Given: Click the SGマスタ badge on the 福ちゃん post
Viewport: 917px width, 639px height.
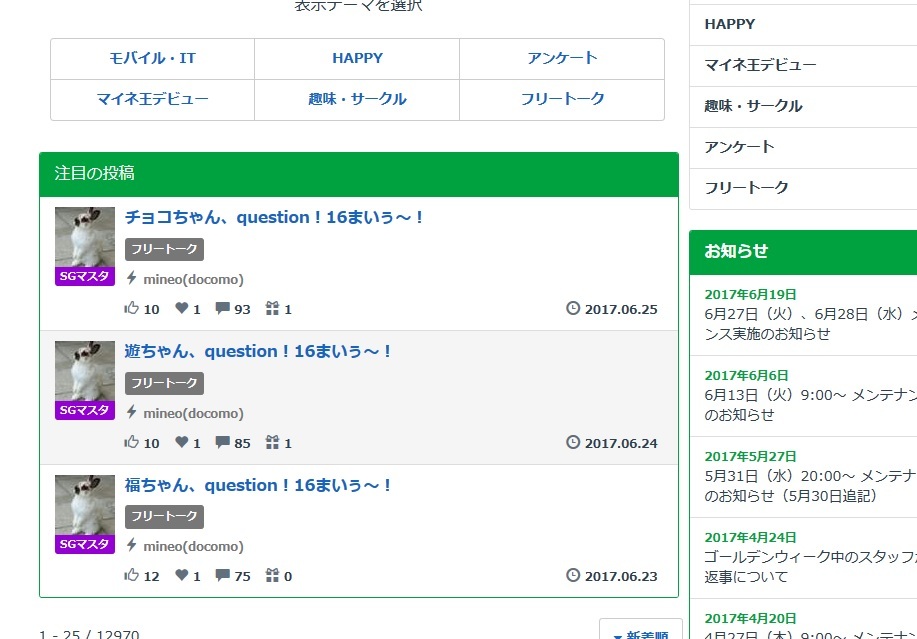Looking at the screenshot, I should tap(84, 545).
